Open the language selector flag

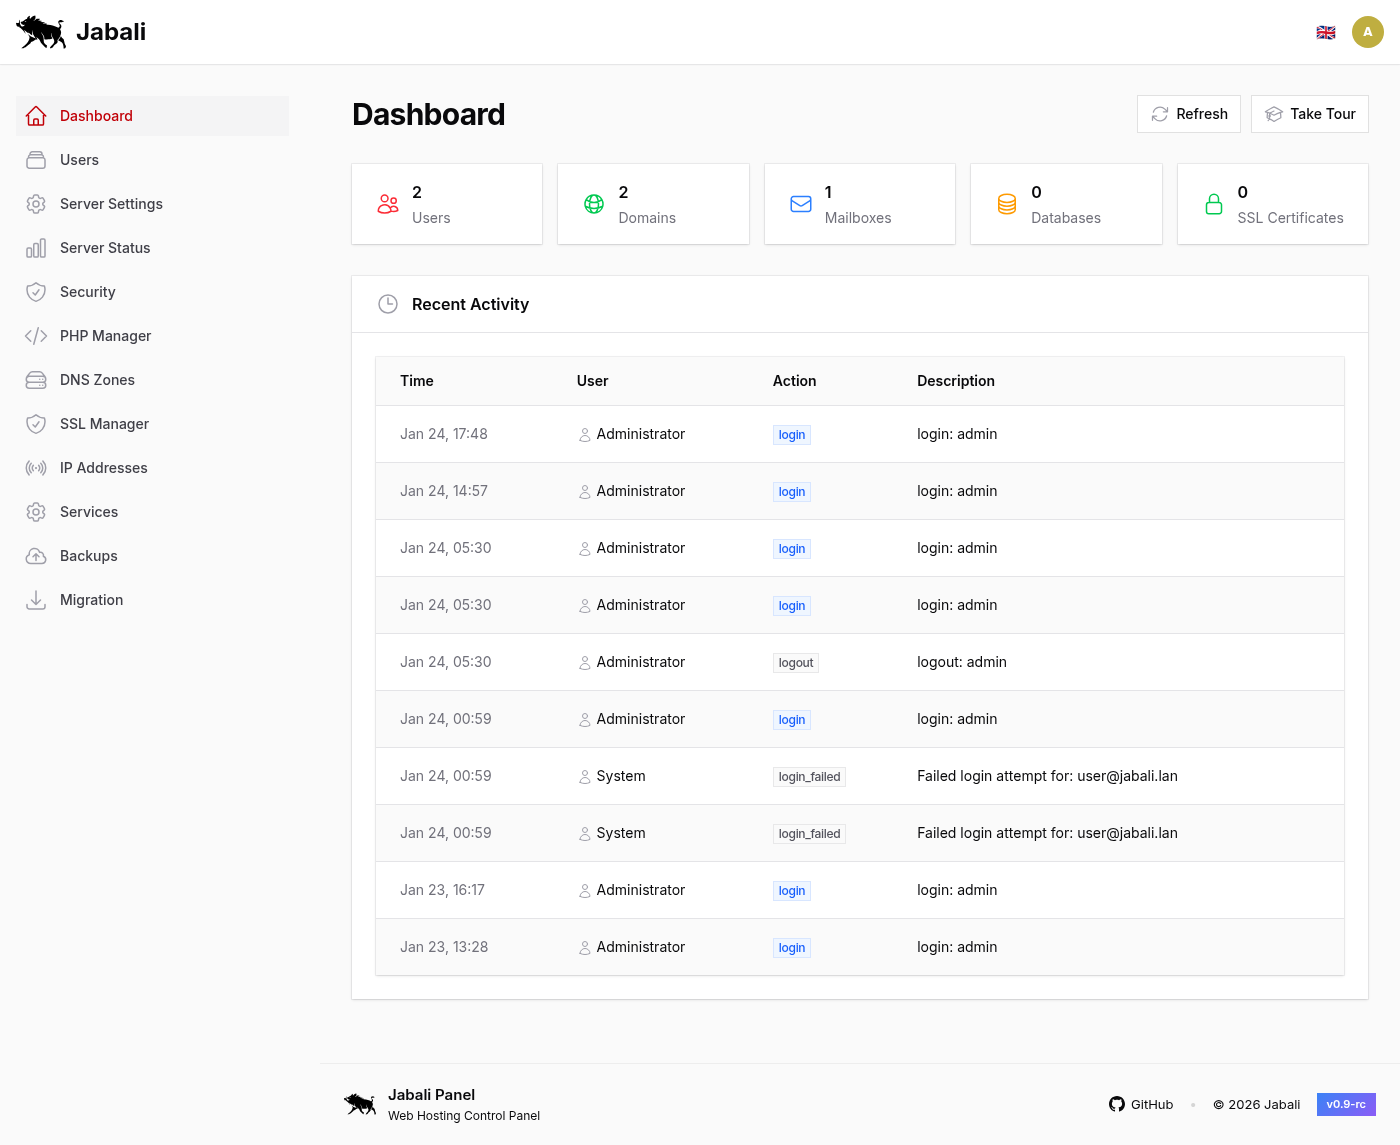[1326, 31]
